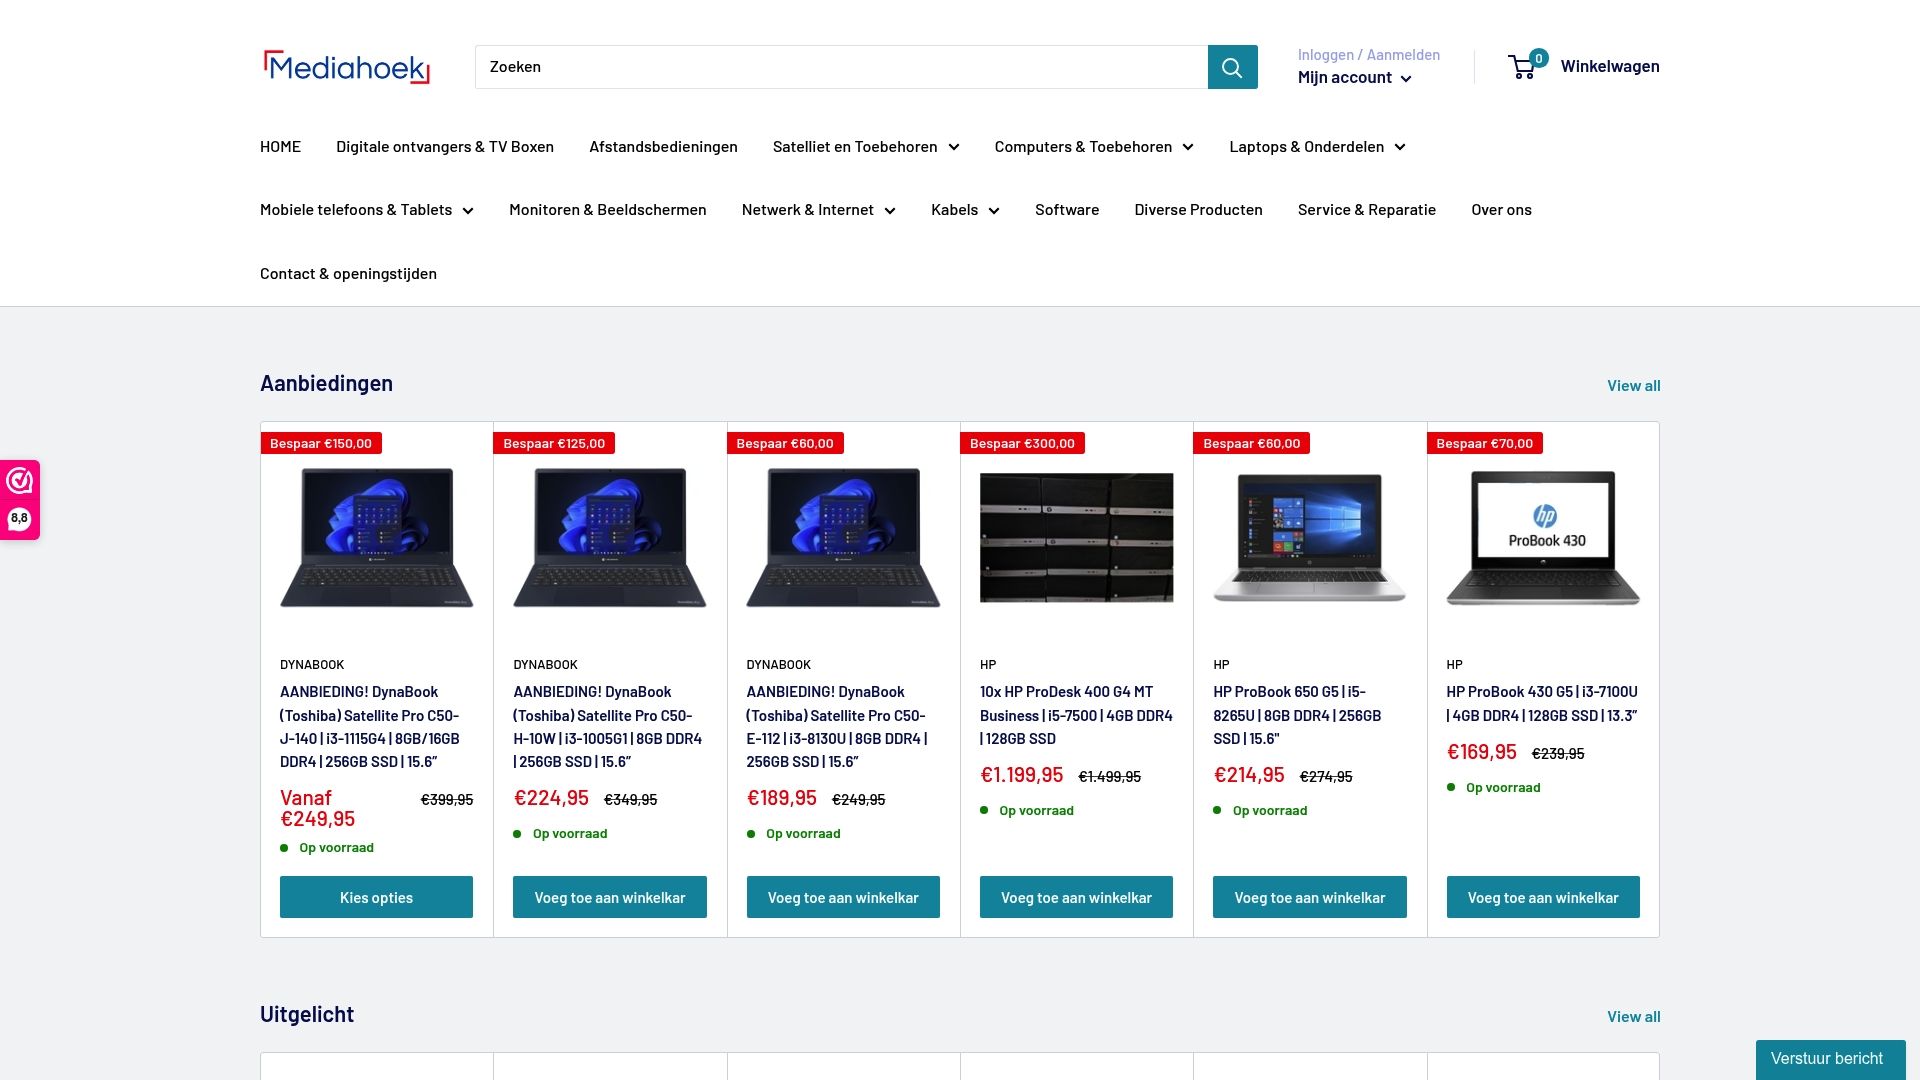Expand the Mijn account dropdown
The image size is (1920, 1080).
(x=1354, y=78)
